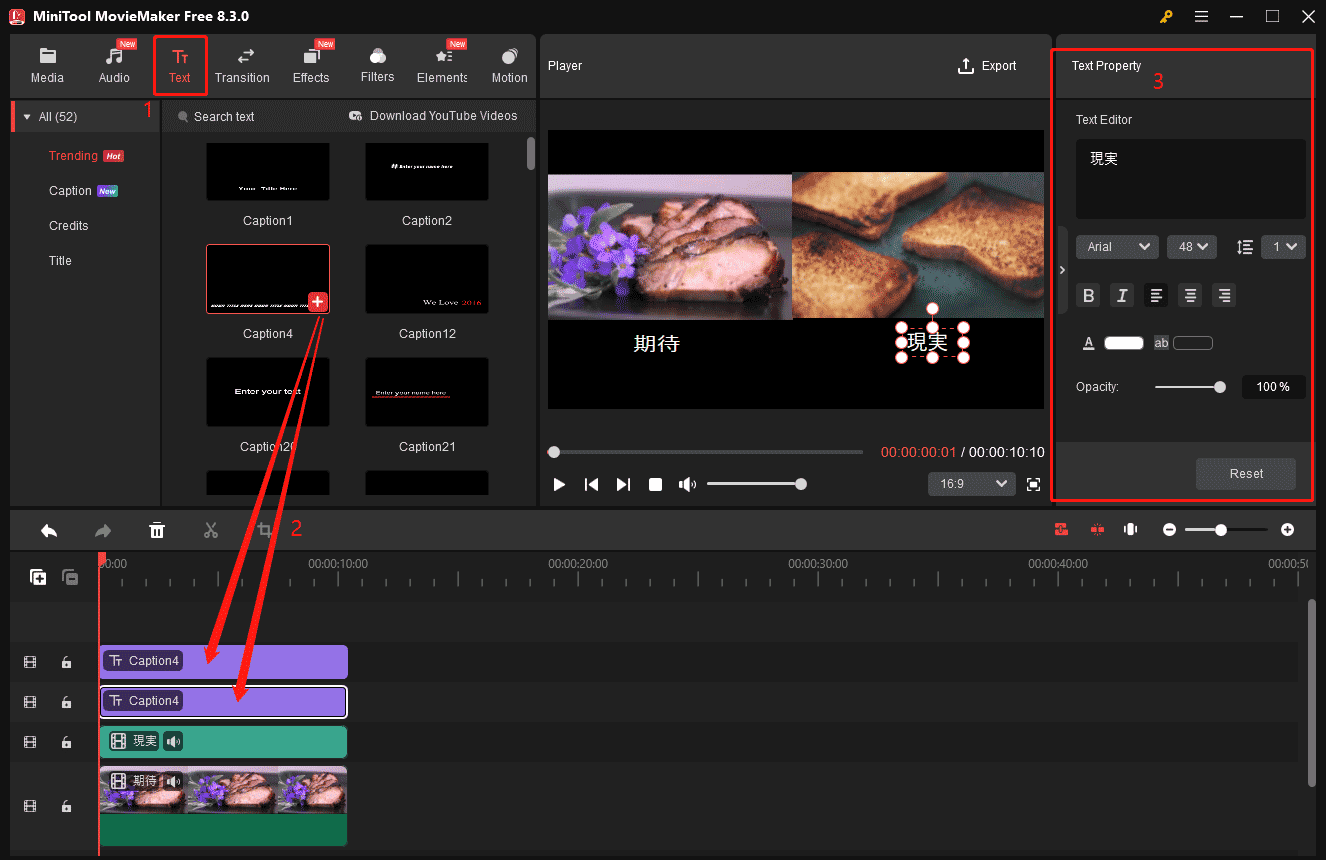Open Download YouTube Videos
This screenshot has width=1326, height=860.
point(433,116)
